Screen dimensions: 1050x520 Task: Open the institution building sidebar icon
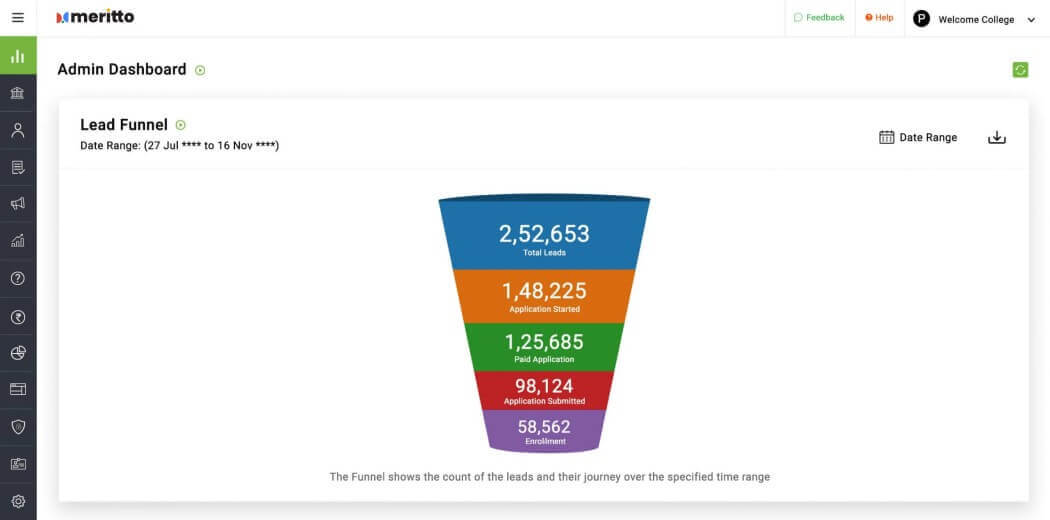pyautogui.click(x=18, y=93)
